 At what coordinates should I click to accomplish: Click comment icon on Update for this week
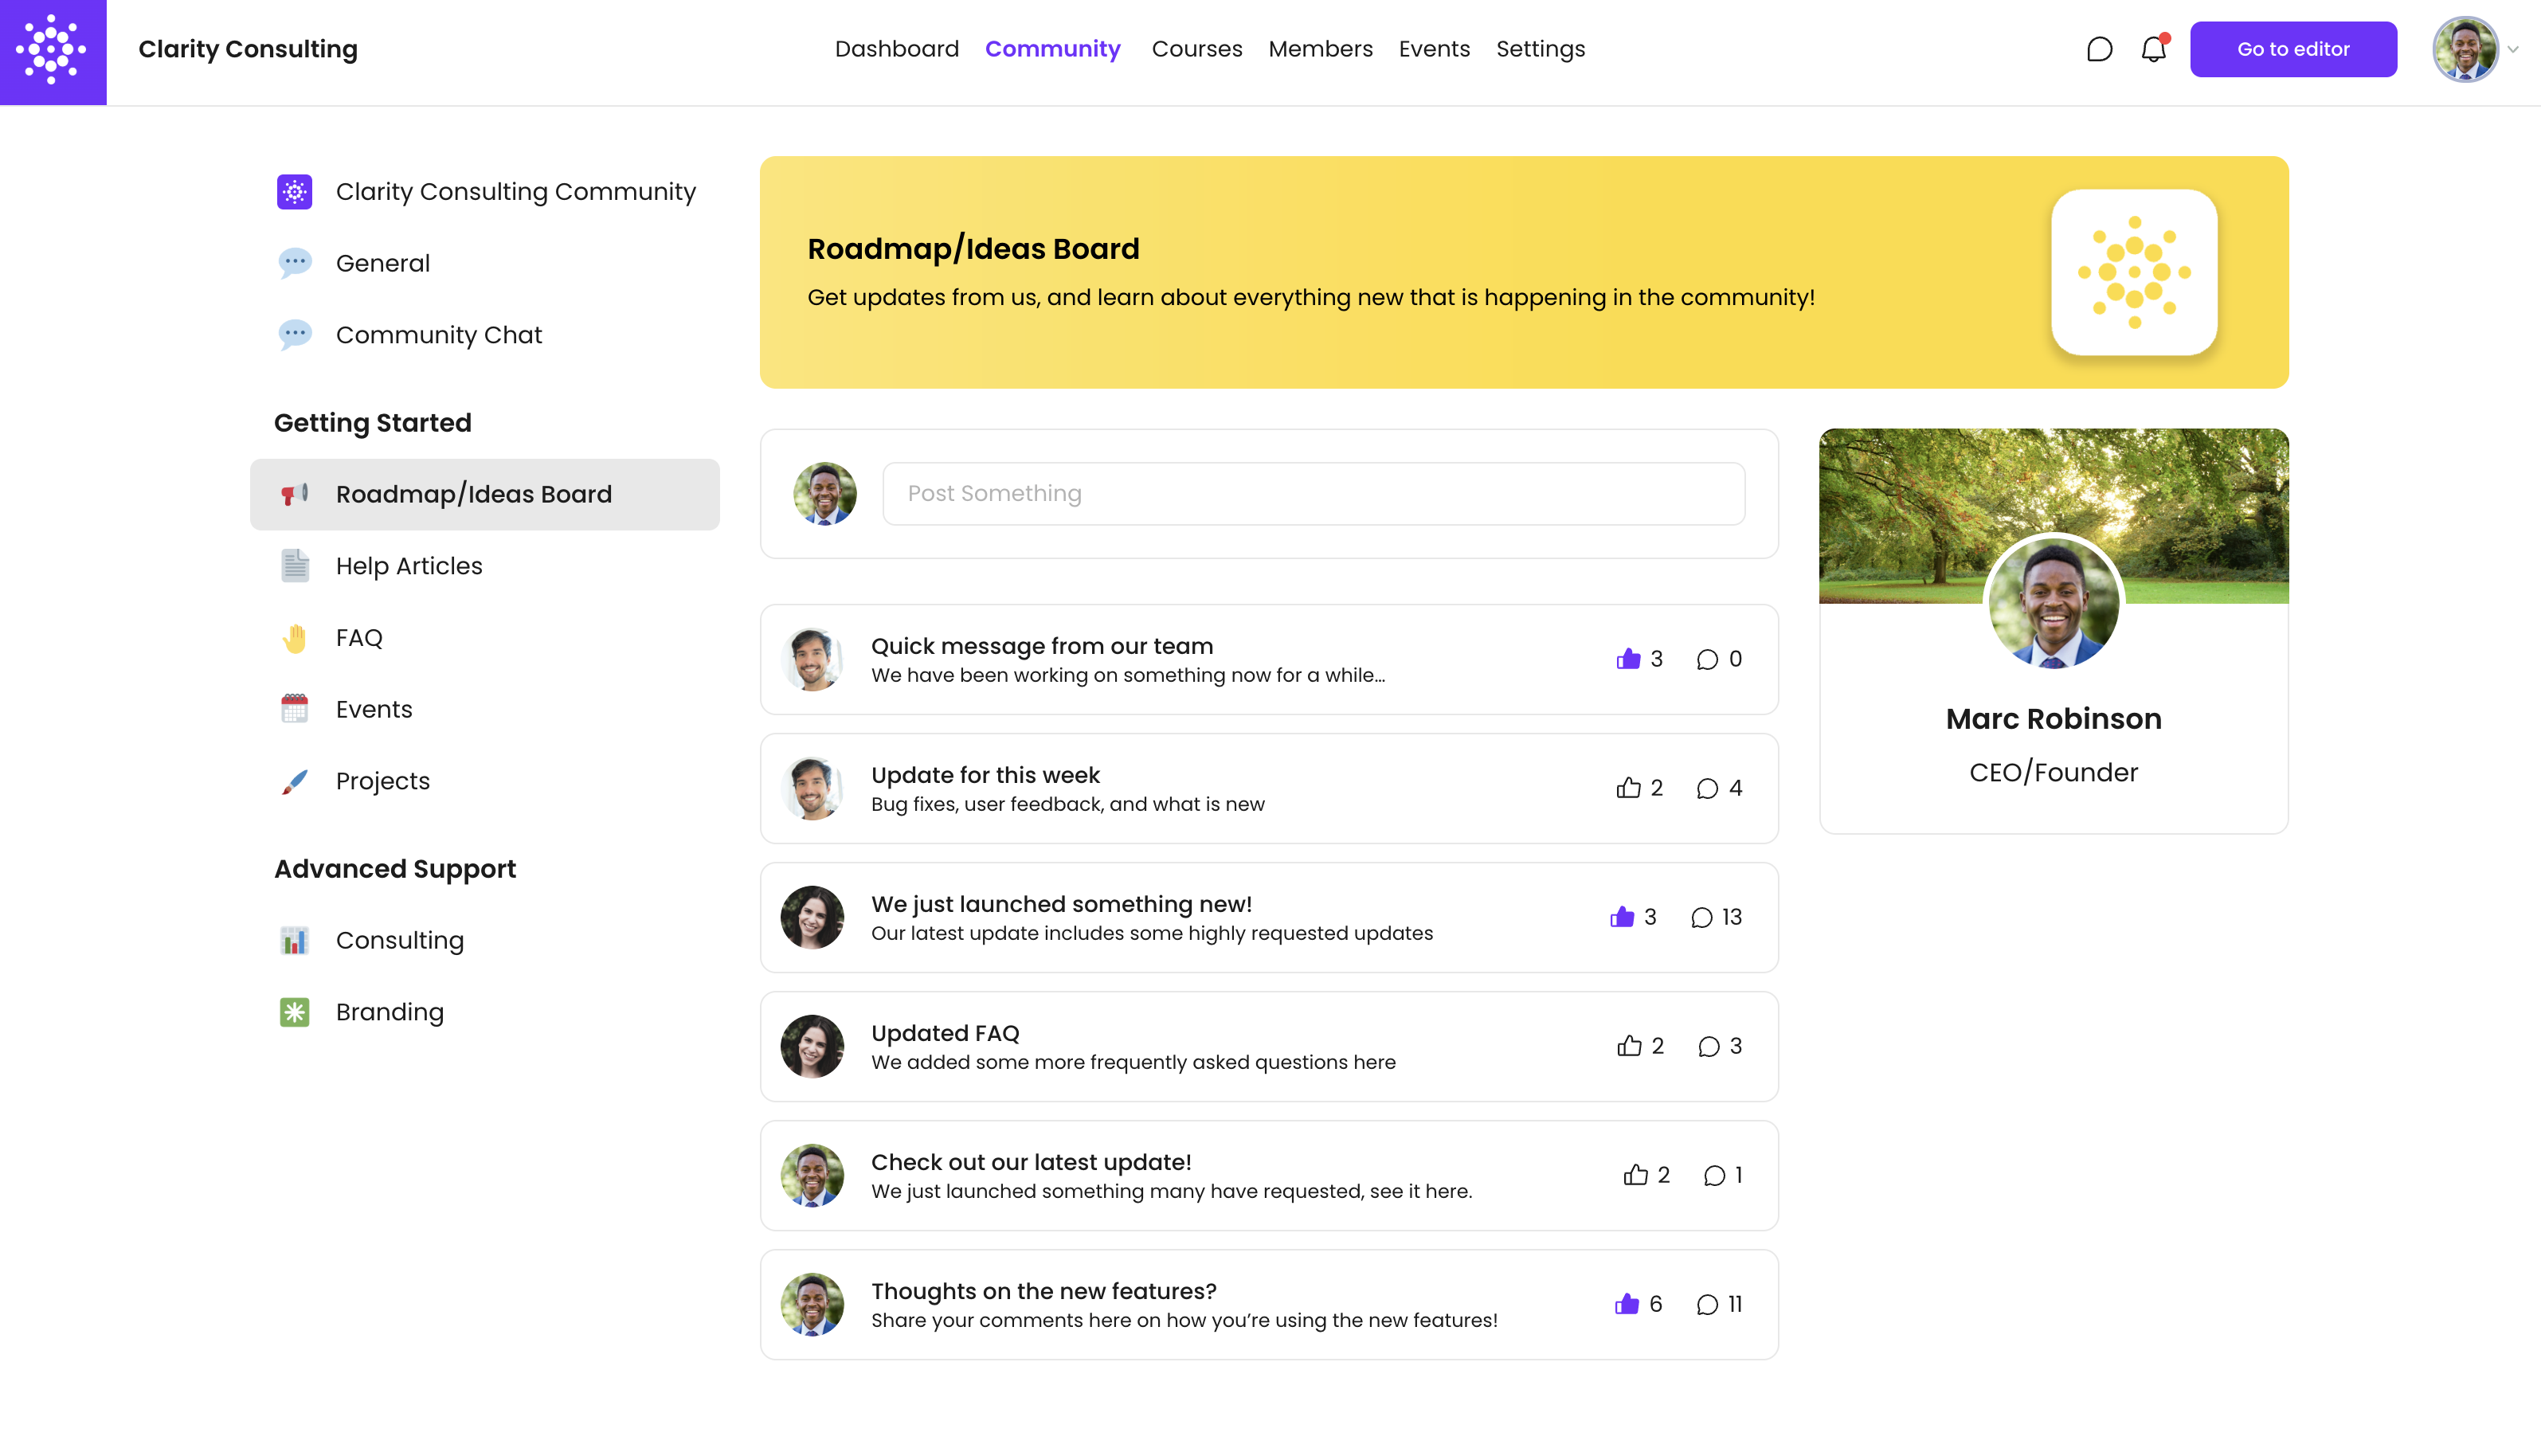tap(1707, 789)
